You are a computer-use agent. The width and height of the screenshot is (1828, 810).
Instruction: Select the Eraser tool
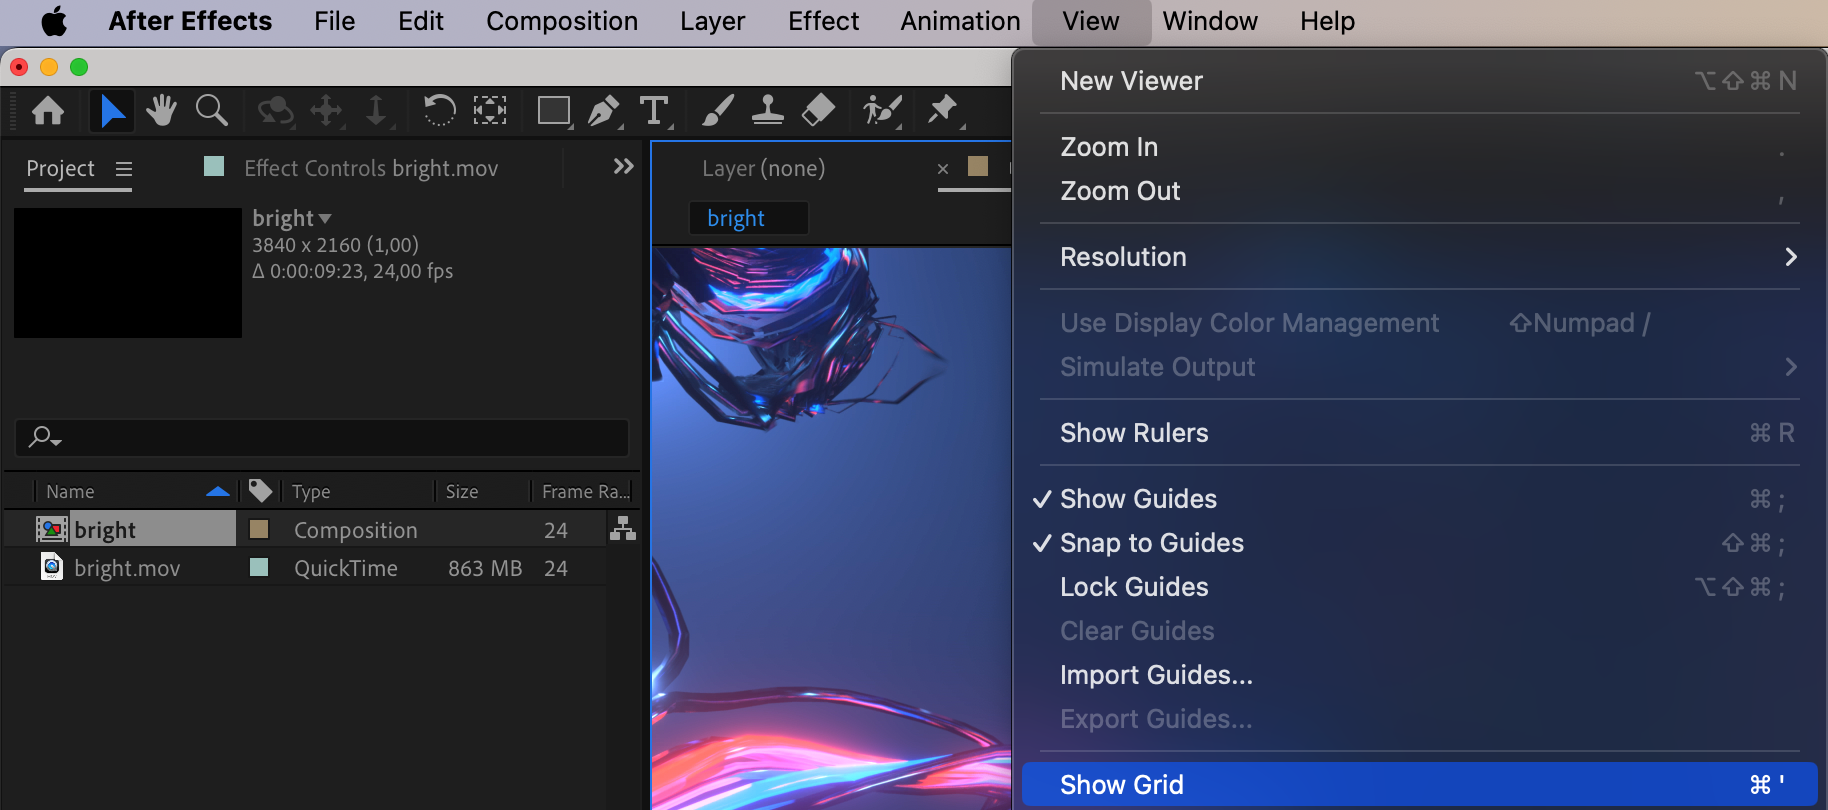click(x=818, y=110)
